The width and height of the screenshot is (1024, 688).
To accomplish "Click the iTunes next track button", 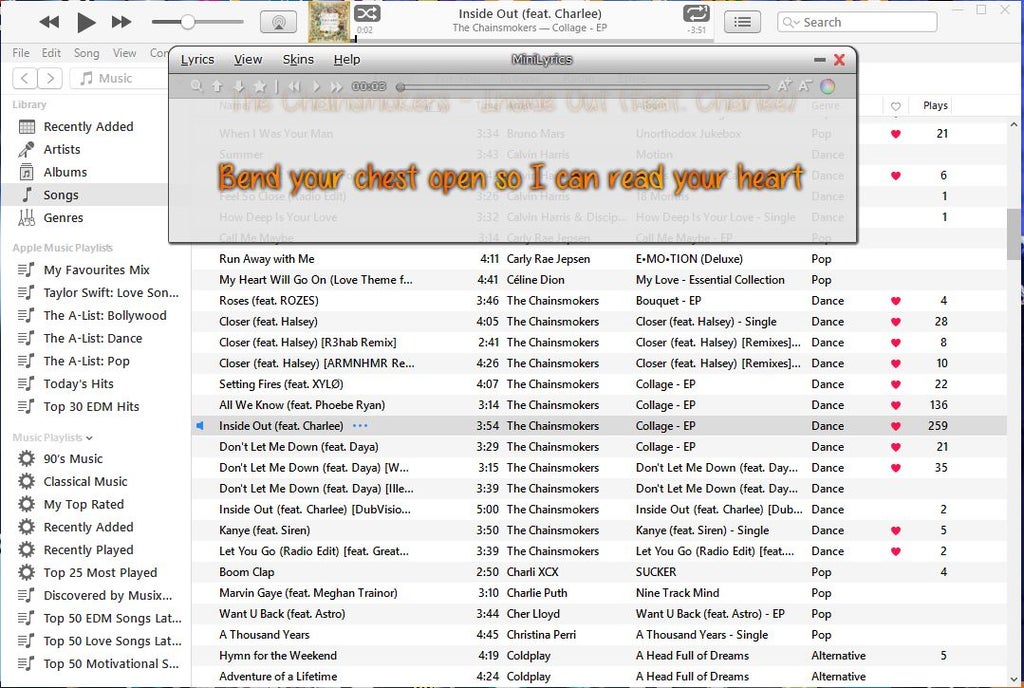I will click(x=121, y=22).
